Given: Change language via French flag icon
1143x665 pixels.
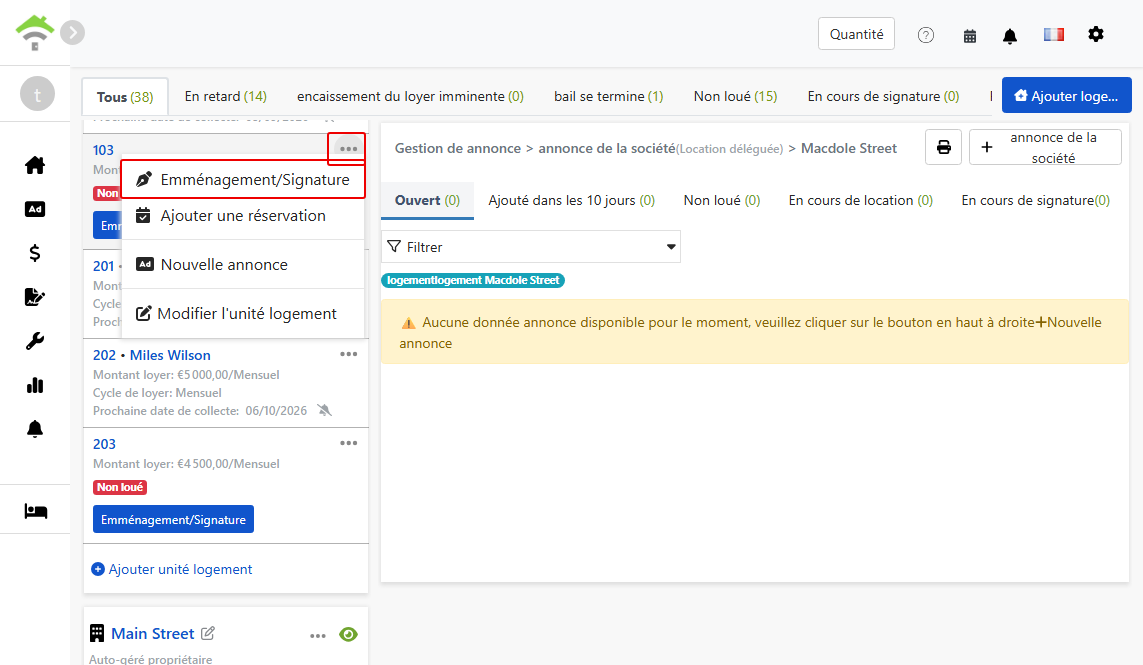Looking at the screenshot, I should click(x=1053, y=34).
